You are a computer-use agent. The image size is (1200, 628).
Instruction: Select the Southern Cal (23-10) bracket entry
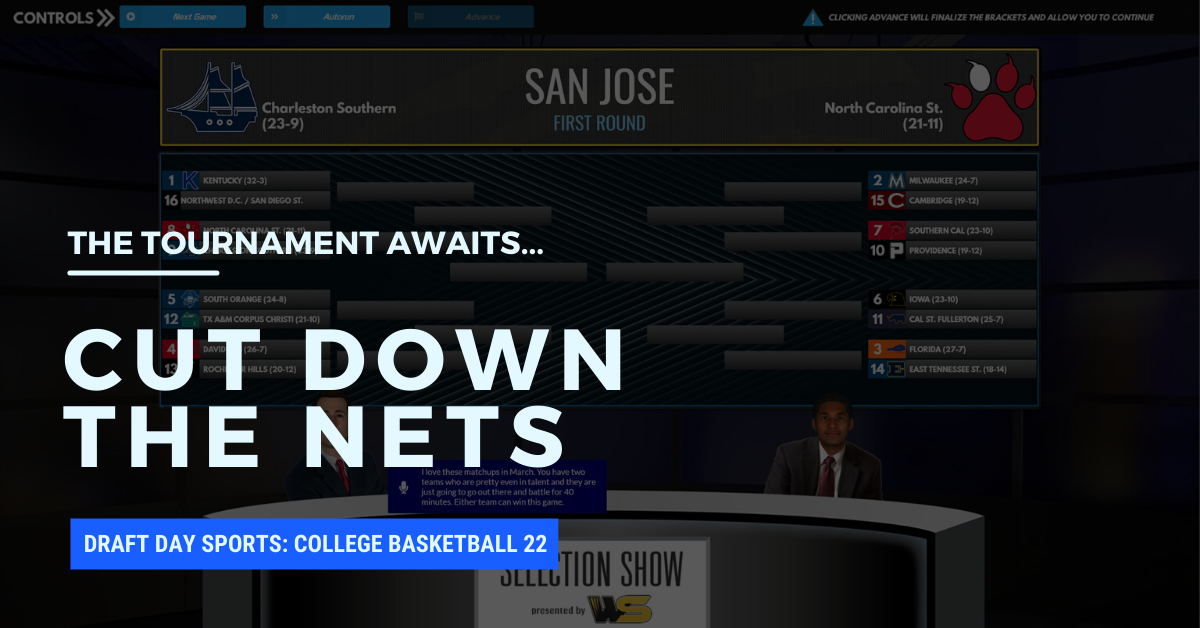point(952,231)
